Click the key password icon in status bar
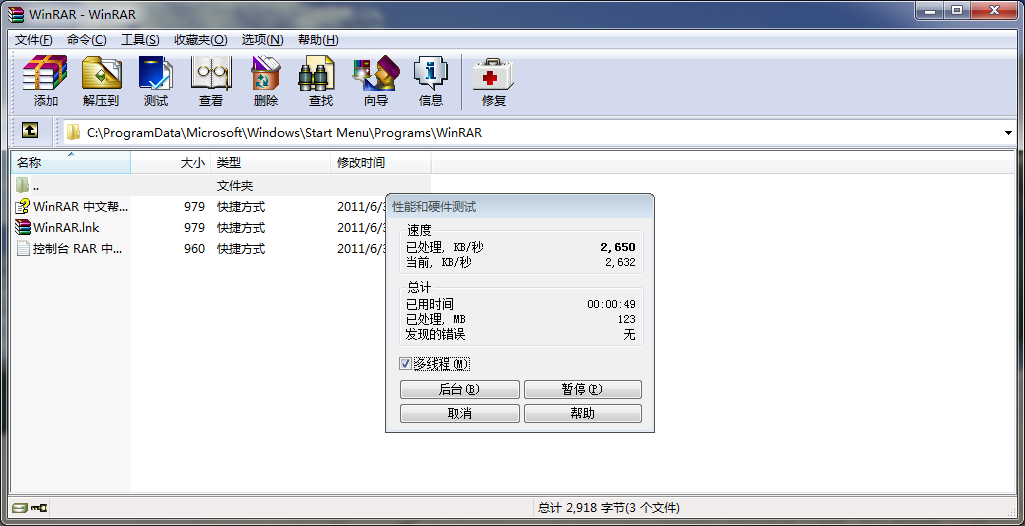The image size is (1025, 526). pos(39,507)
